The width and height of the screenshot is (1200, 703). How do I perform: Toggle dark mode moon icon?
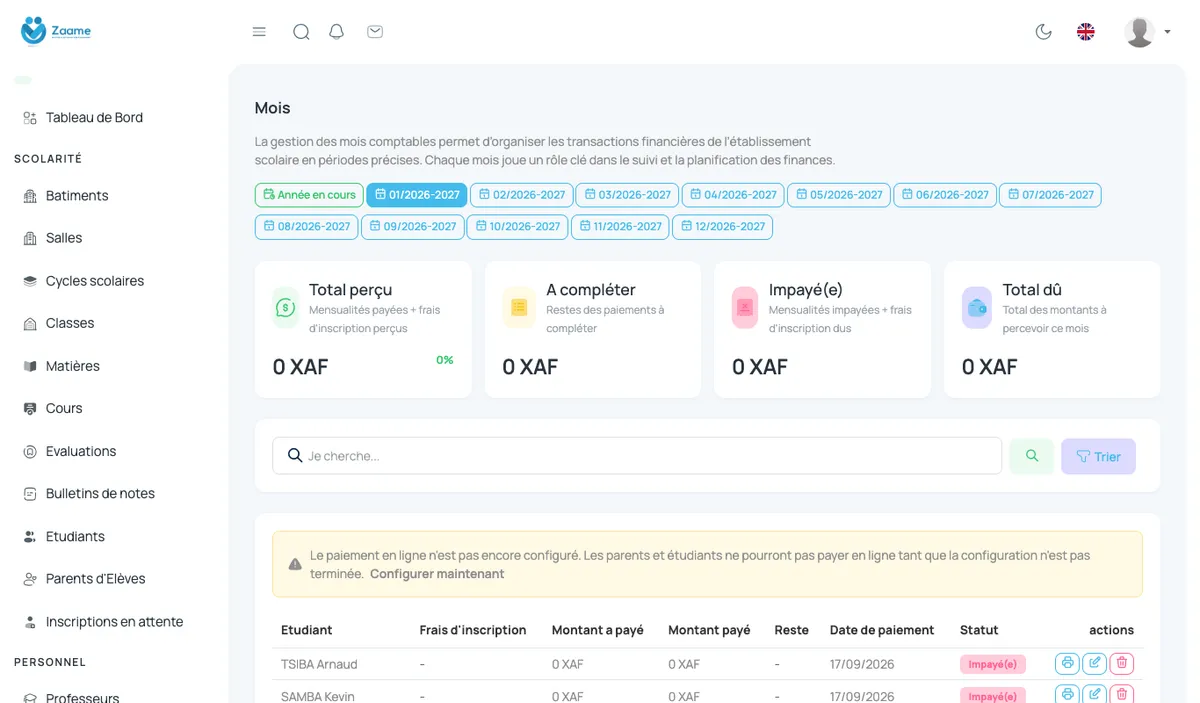(x=1043, y=32)
